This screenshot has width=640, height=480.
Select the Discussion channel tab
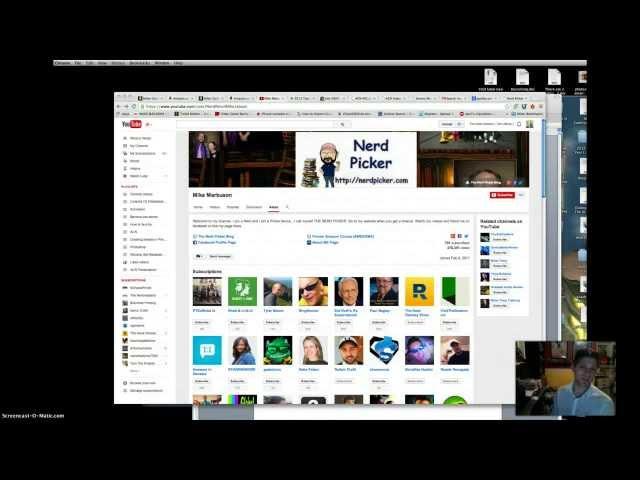click(254, 207)
